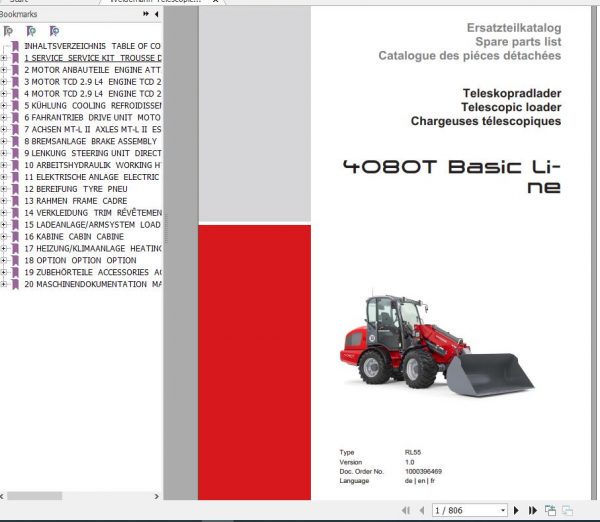Open the 11 ELEKTRISCHE ANLAGE bookmark
This screenshot has height=522, width=600.
91,177
